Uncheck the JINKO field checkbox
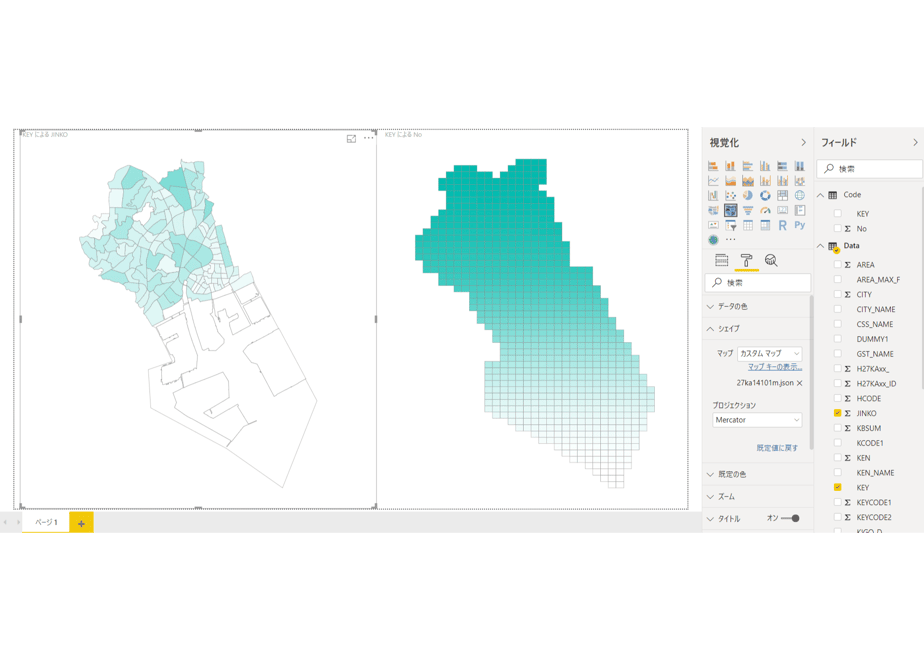The height and width of the screenshot is (660, 924). 837,413
